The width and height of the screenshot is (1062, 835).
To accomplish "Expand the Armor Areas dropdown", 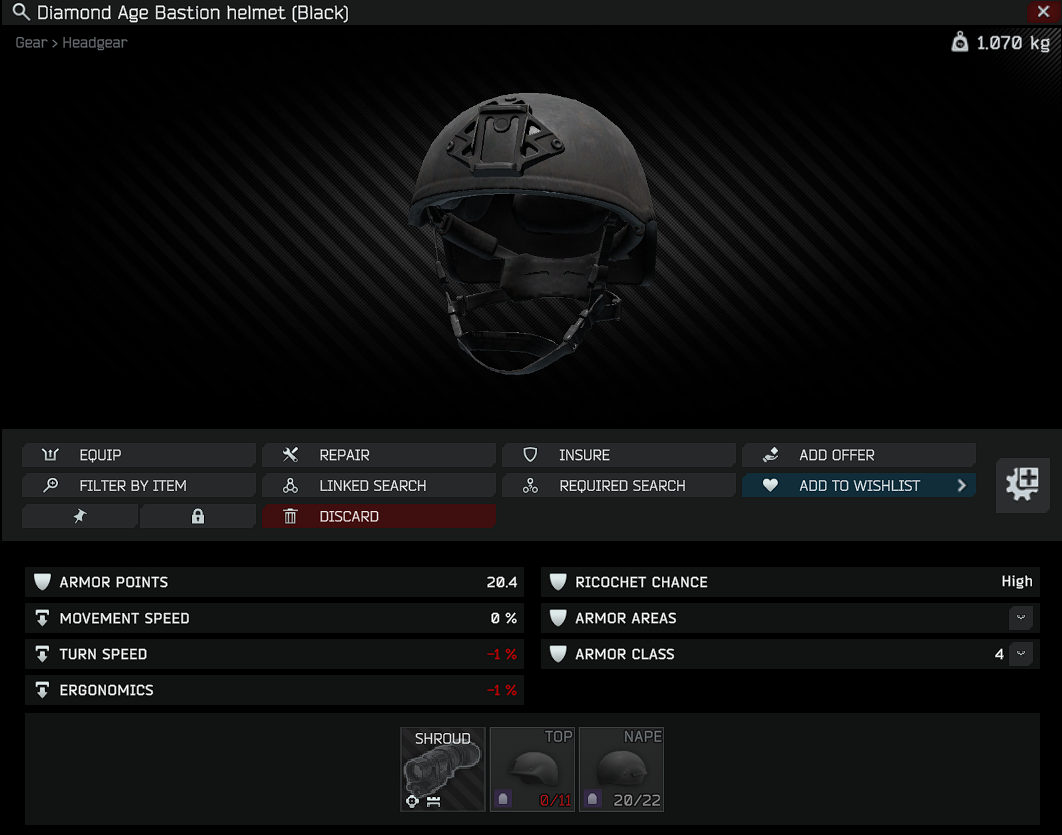I will point(1020,618).
